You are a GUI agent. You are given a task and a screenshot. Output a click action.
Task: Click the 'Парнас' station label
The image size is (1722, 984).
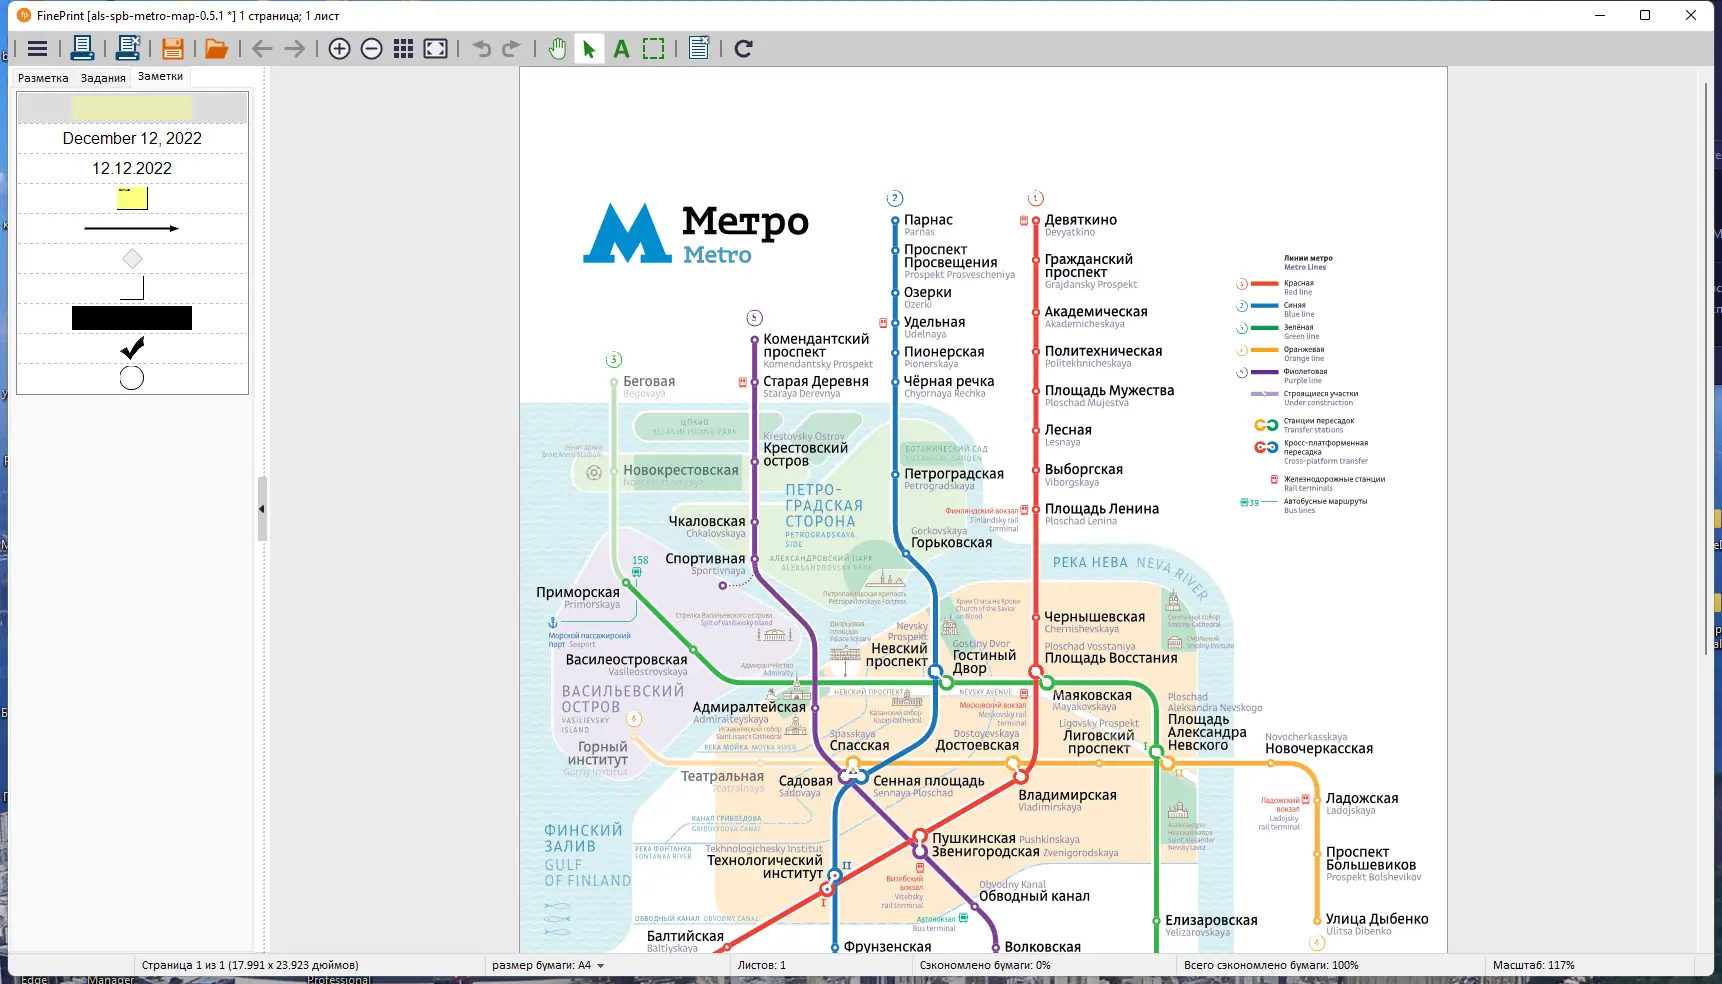[928, 220]
